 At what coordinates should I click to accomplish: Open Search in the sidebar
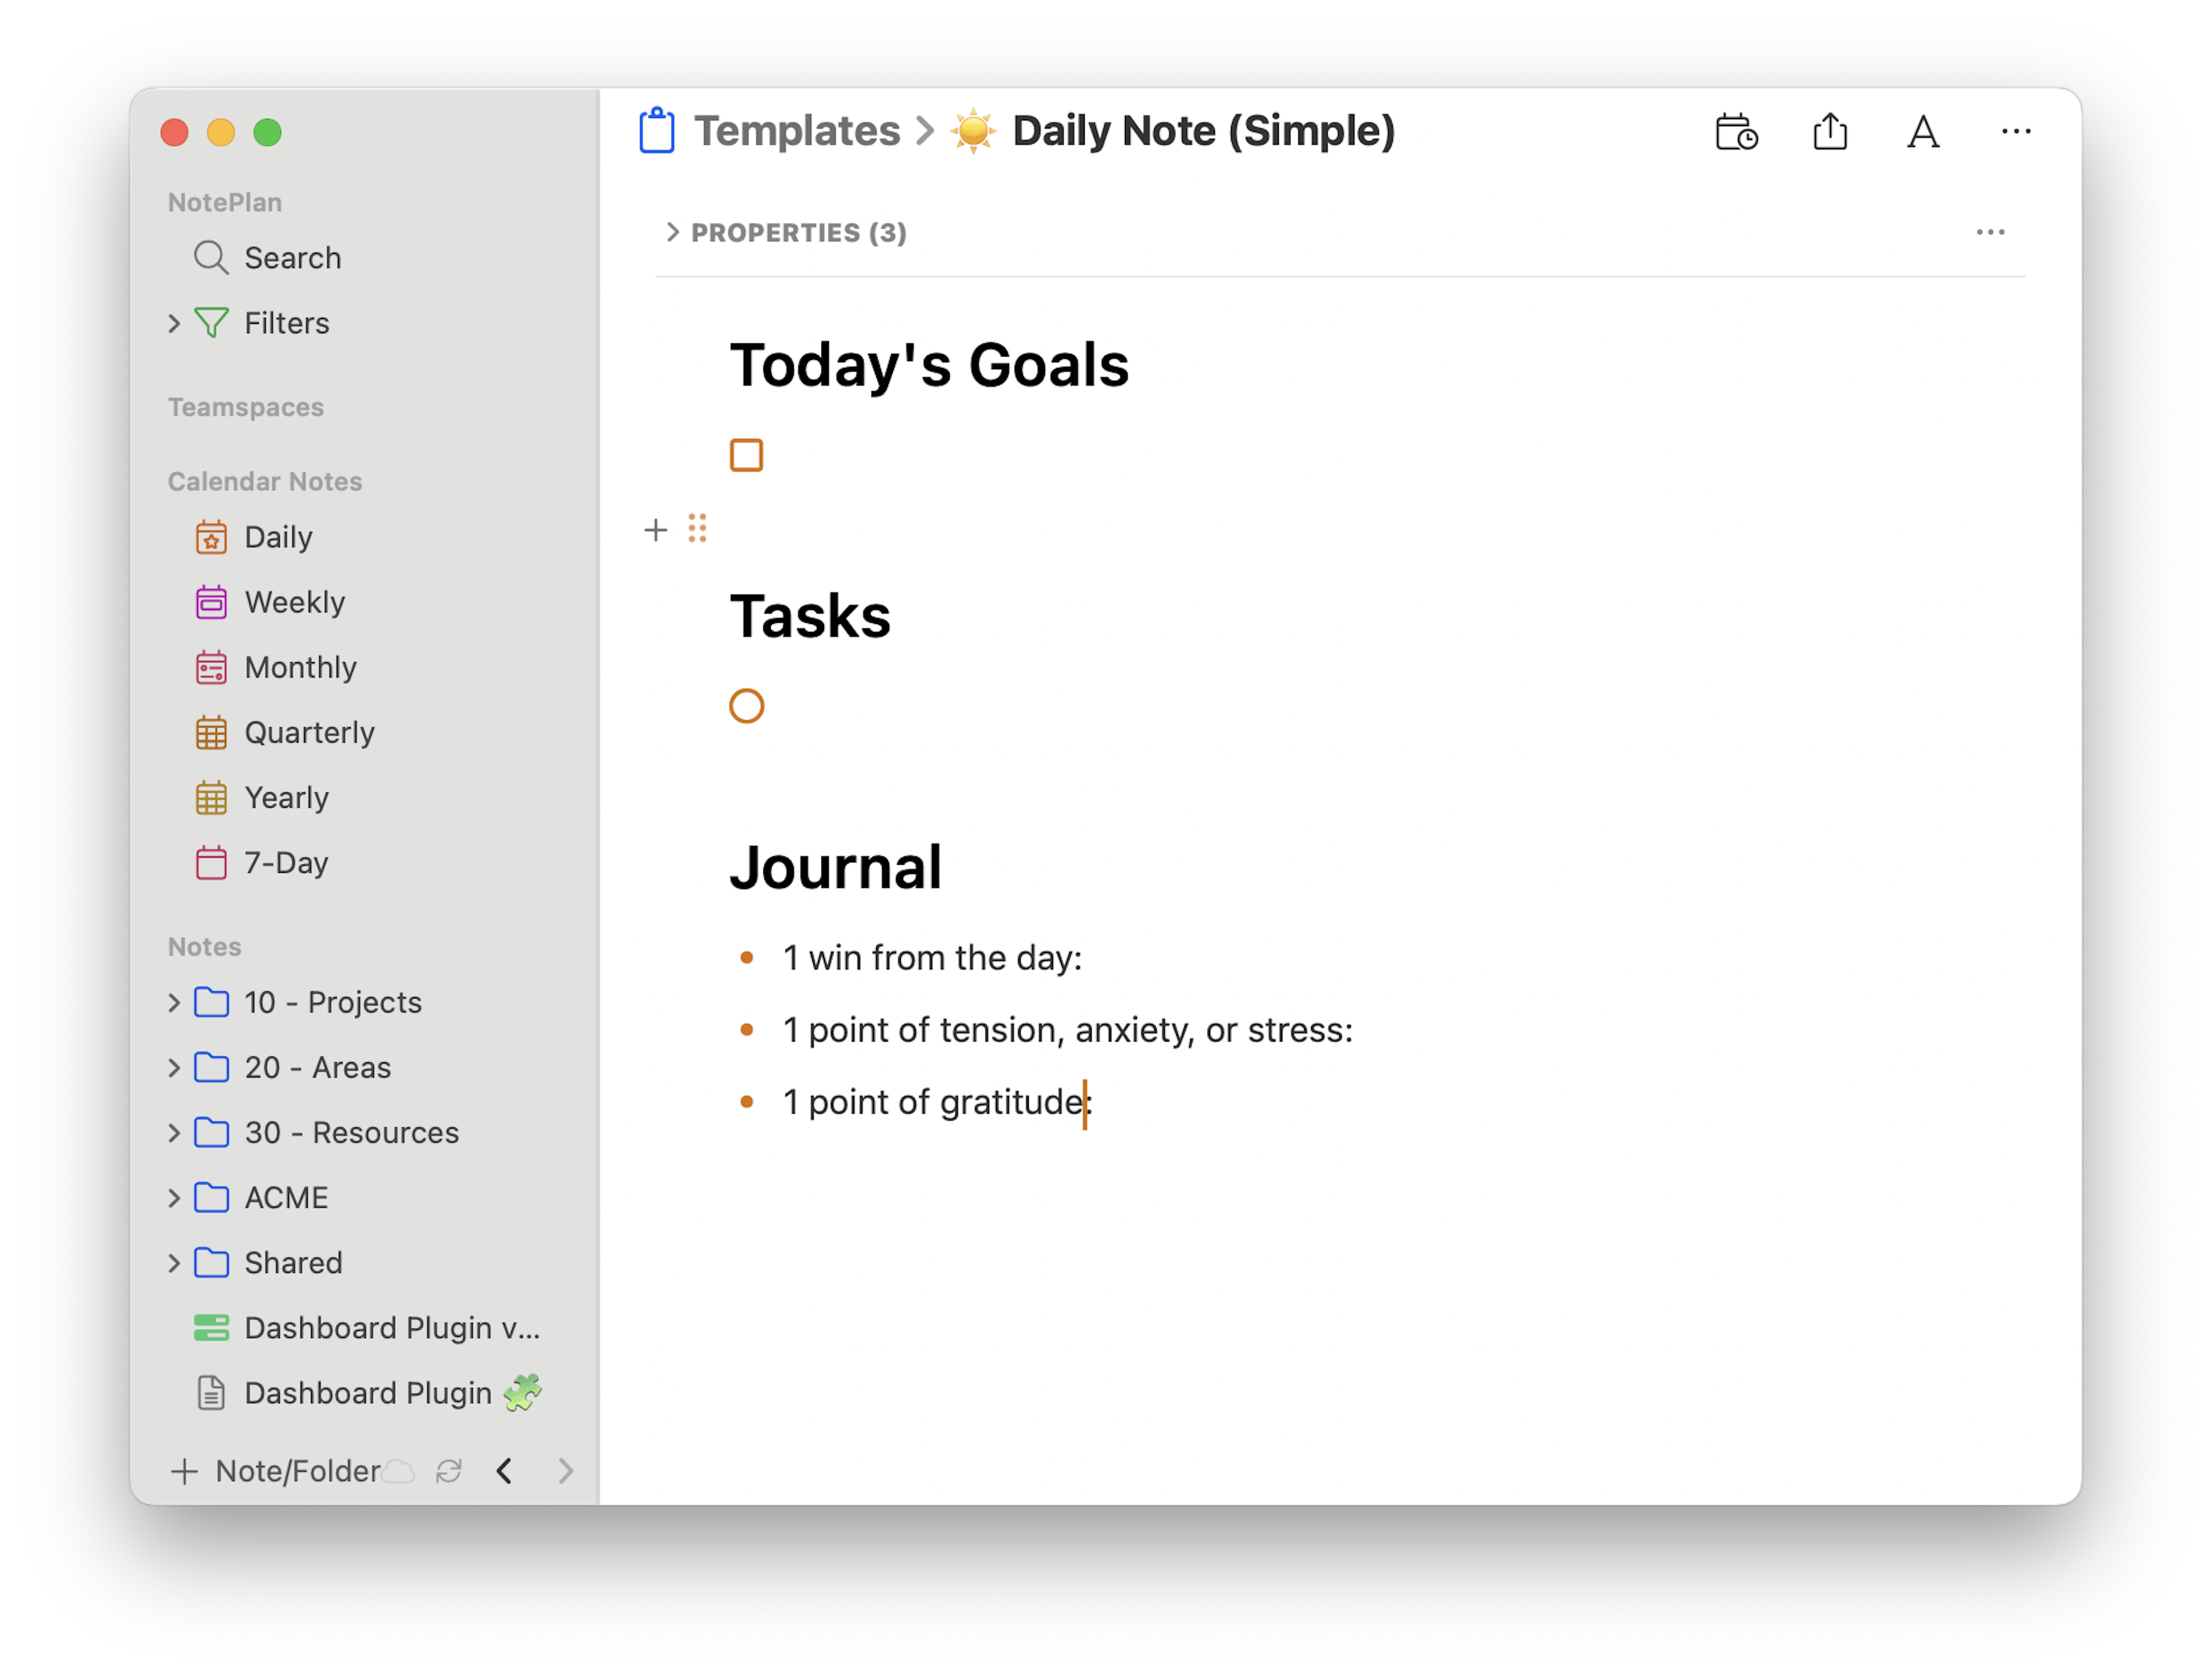click(x=292, y=258)
